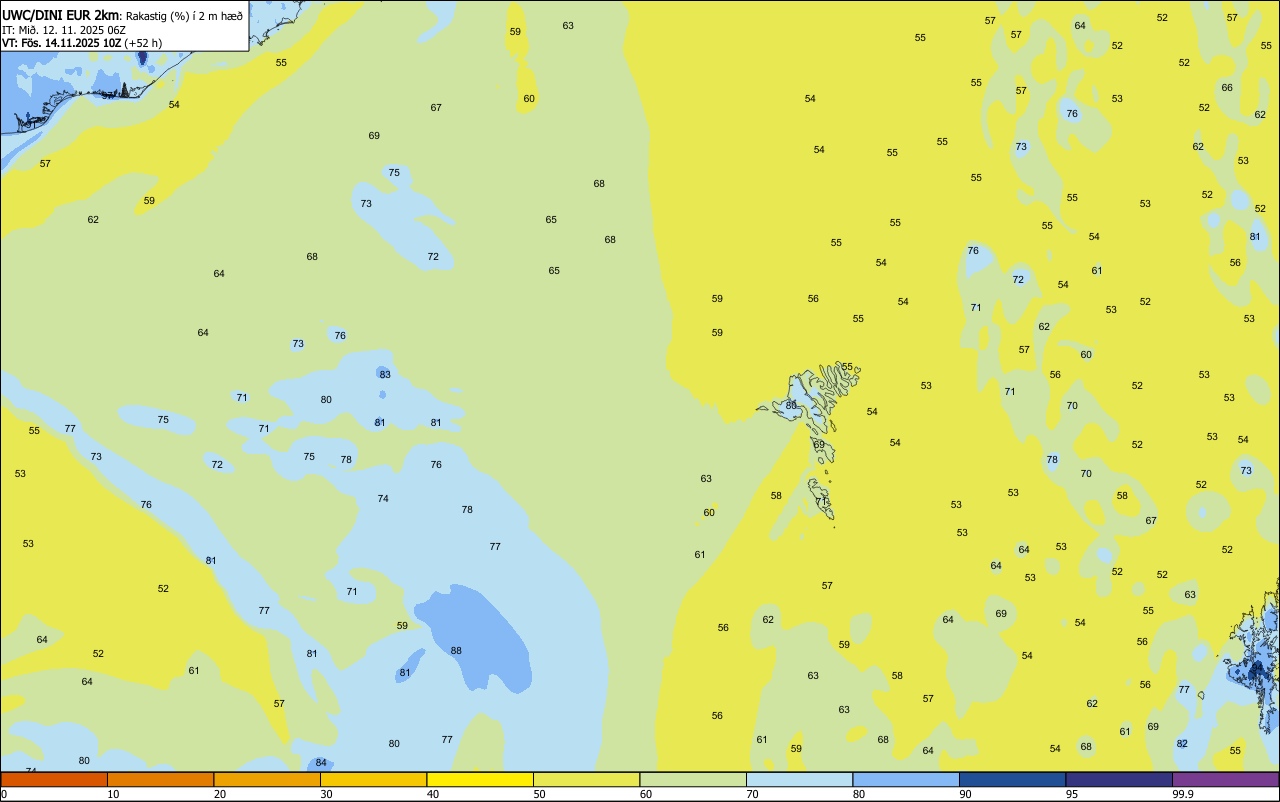Click the title text 'UWC/DINI EUR 2km'

(x=61, y=14)
